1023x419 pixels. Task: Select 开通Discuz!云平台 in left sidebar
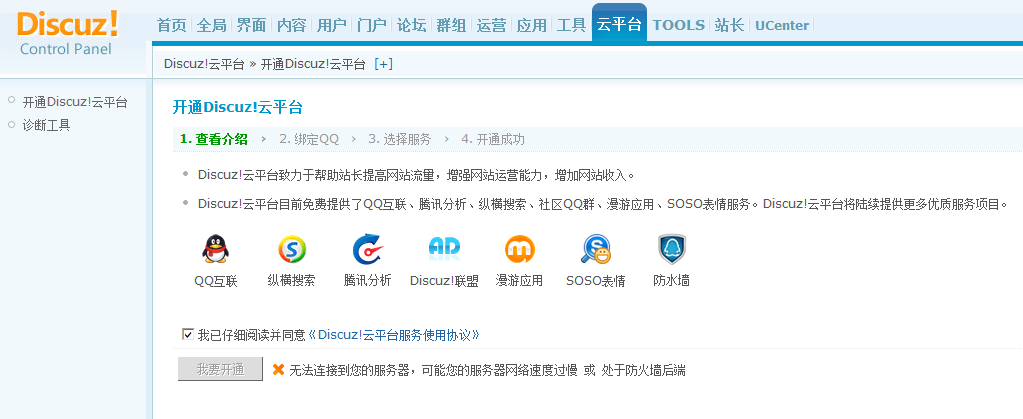click(x=74, y=102)
